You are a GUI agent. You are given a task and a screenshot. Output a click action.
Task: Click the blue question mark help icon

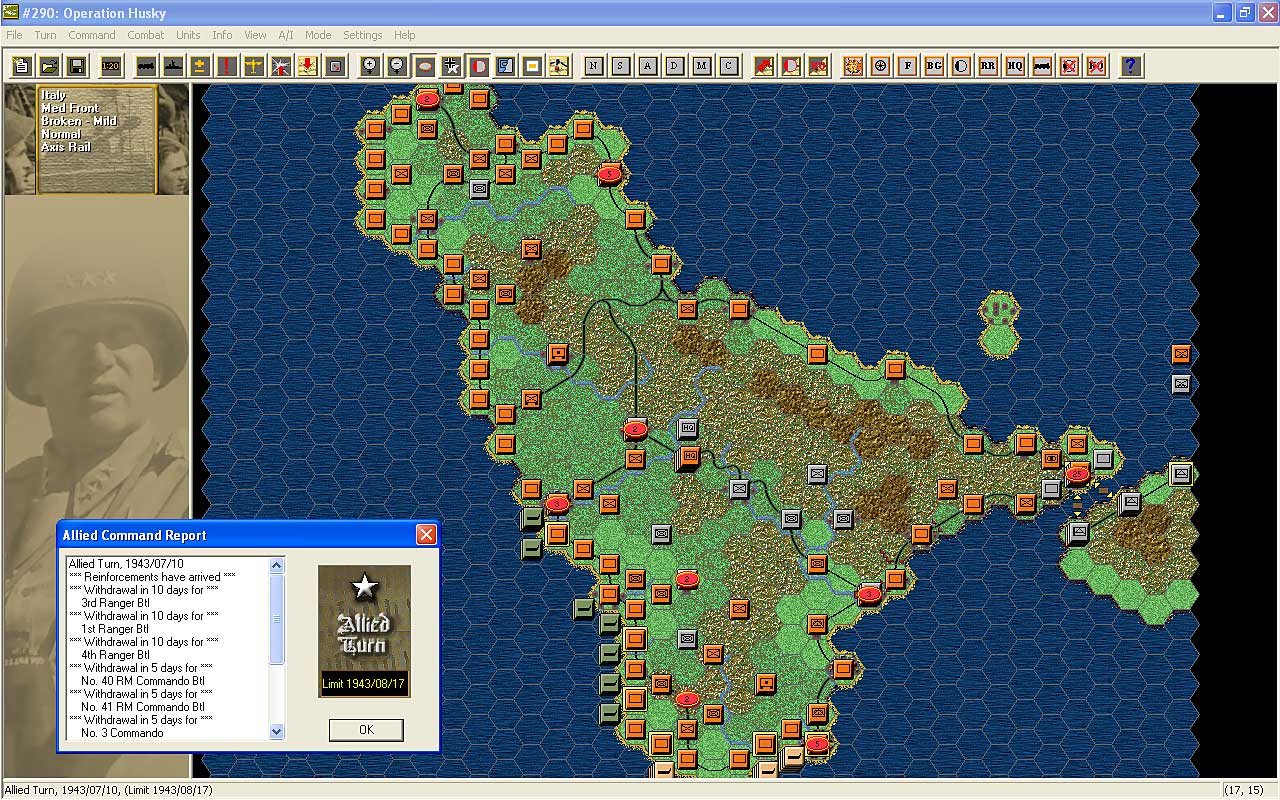(1130, 66)
